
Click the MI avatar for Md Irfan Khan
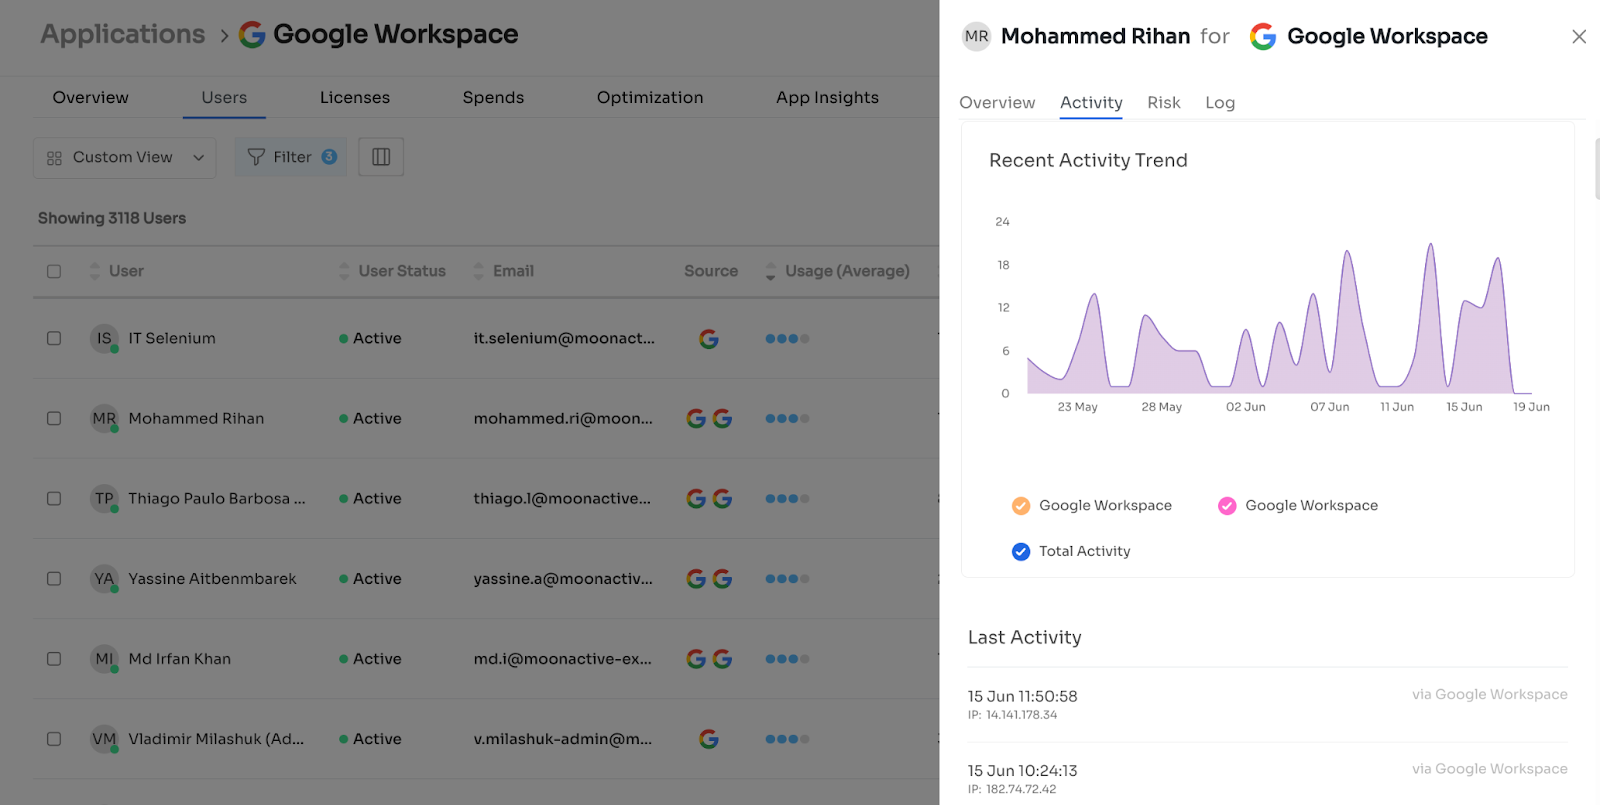(104, 659)
